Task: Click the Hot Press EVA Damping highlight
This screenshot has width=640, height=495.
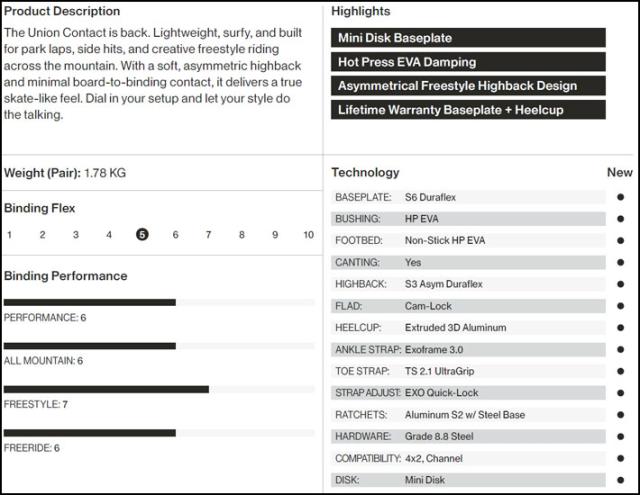Action: [468, 62]
